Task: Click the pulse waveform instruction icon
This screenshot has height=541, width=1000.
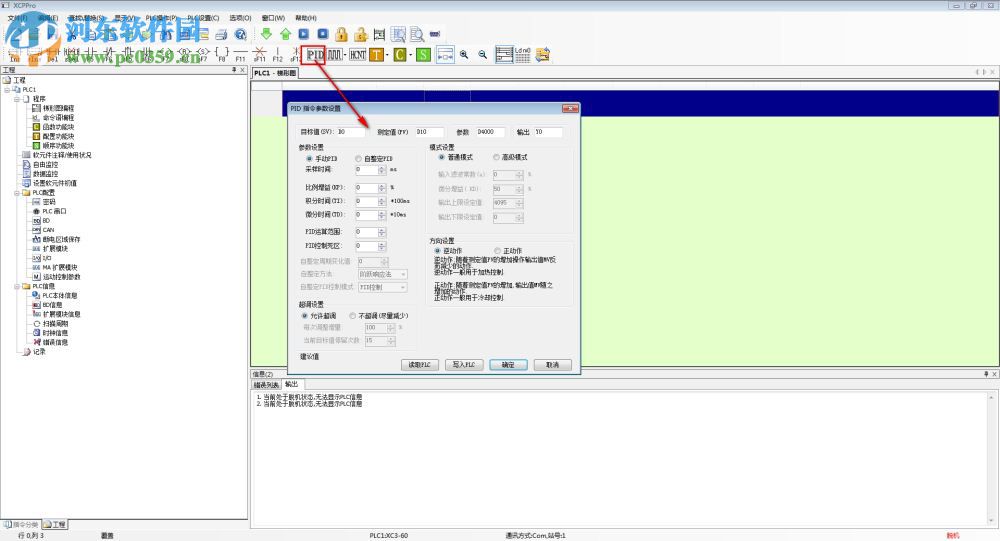Action: pyautogui.click(x=335, y=55)
